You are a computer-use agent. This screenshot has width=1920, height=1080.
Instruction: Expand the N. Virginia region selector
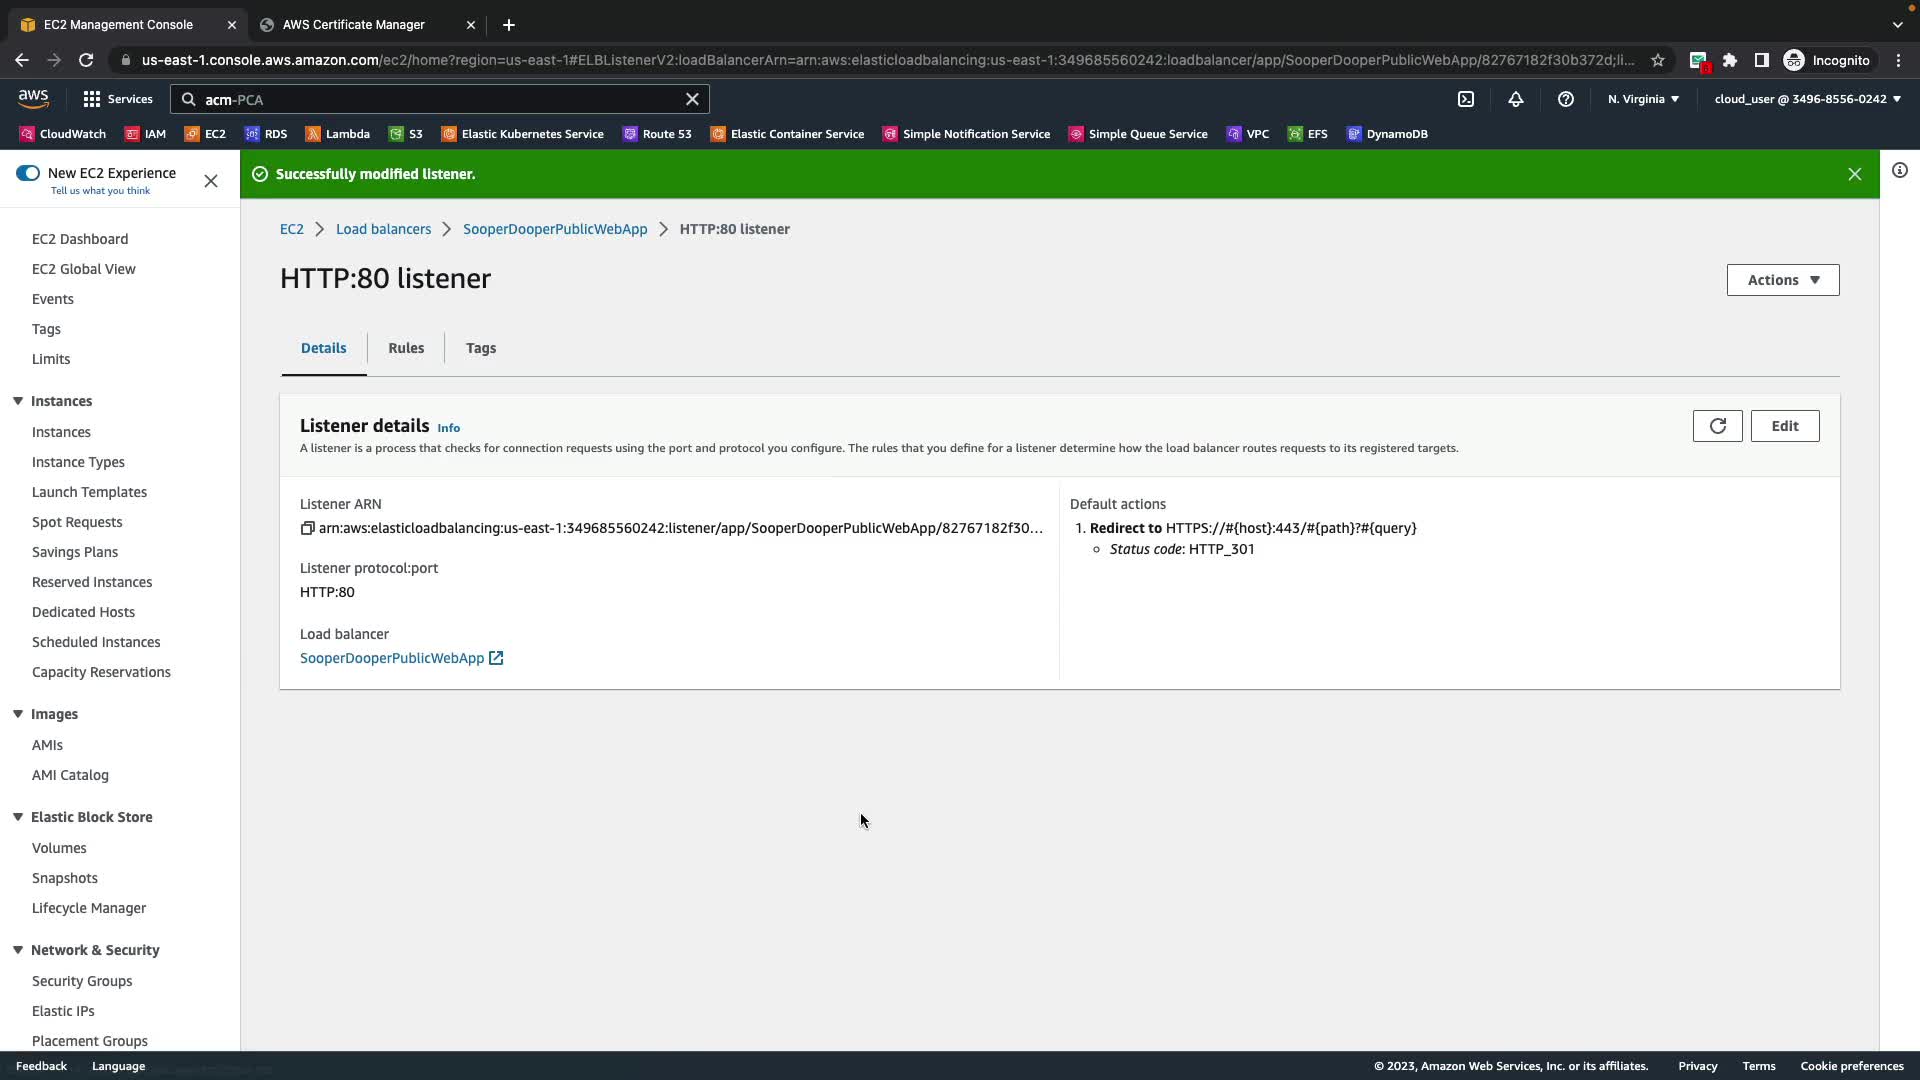click(x=1643, y=99)
